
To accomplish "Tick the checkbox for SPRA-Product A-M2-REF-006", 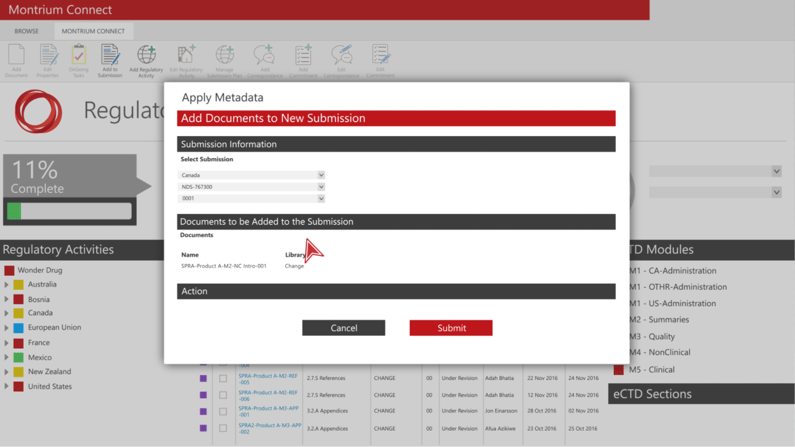I will pyautogui.click(x=223, y=395).
